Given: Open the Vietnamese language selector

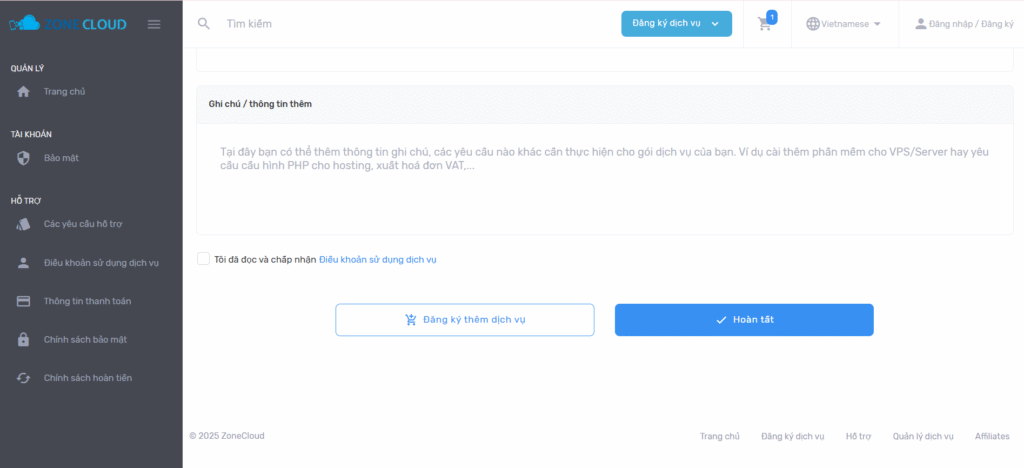Looking at the screenshot, I should [843, 24].
